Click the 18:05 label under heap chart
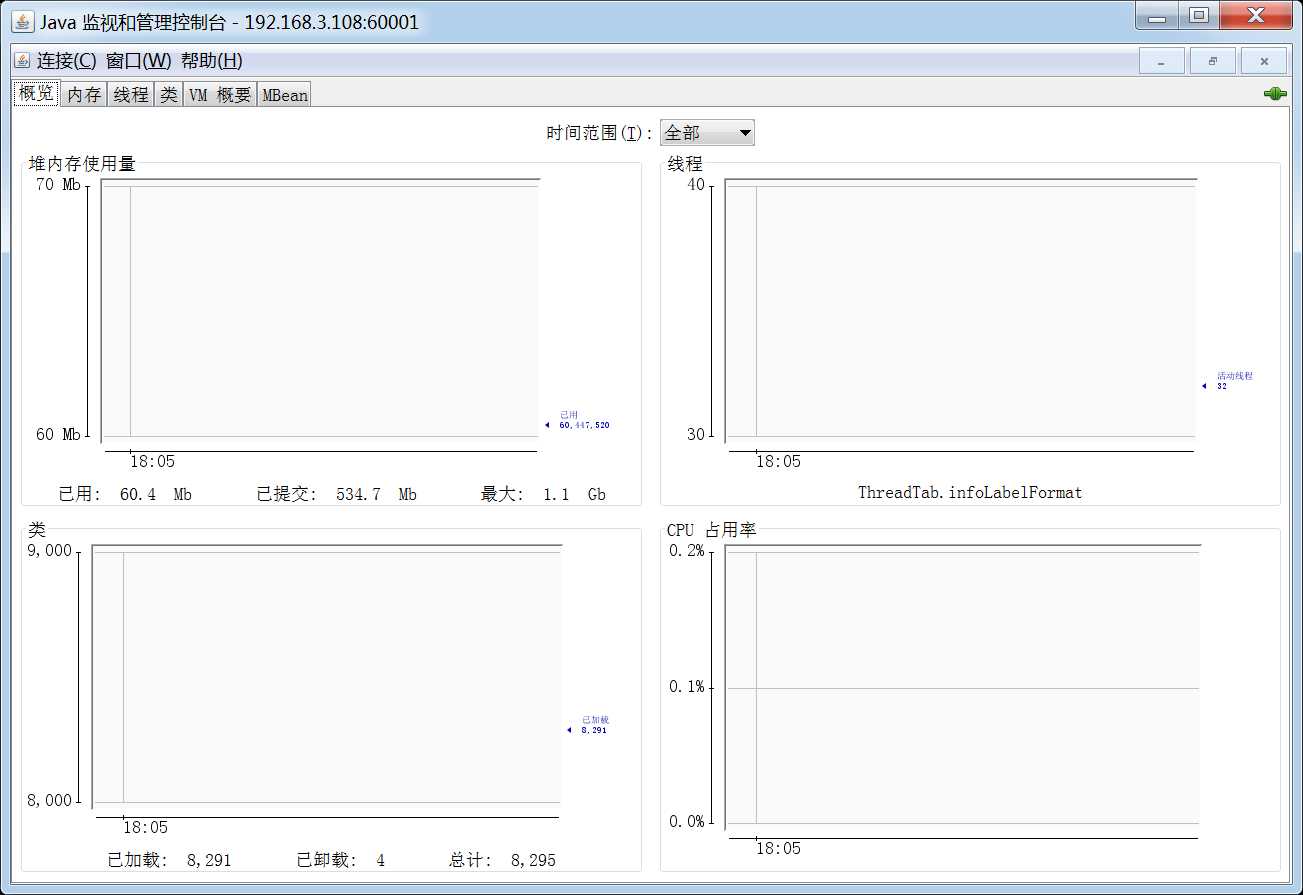Viewport: 1303px width, 895px height. coord(152,462)
